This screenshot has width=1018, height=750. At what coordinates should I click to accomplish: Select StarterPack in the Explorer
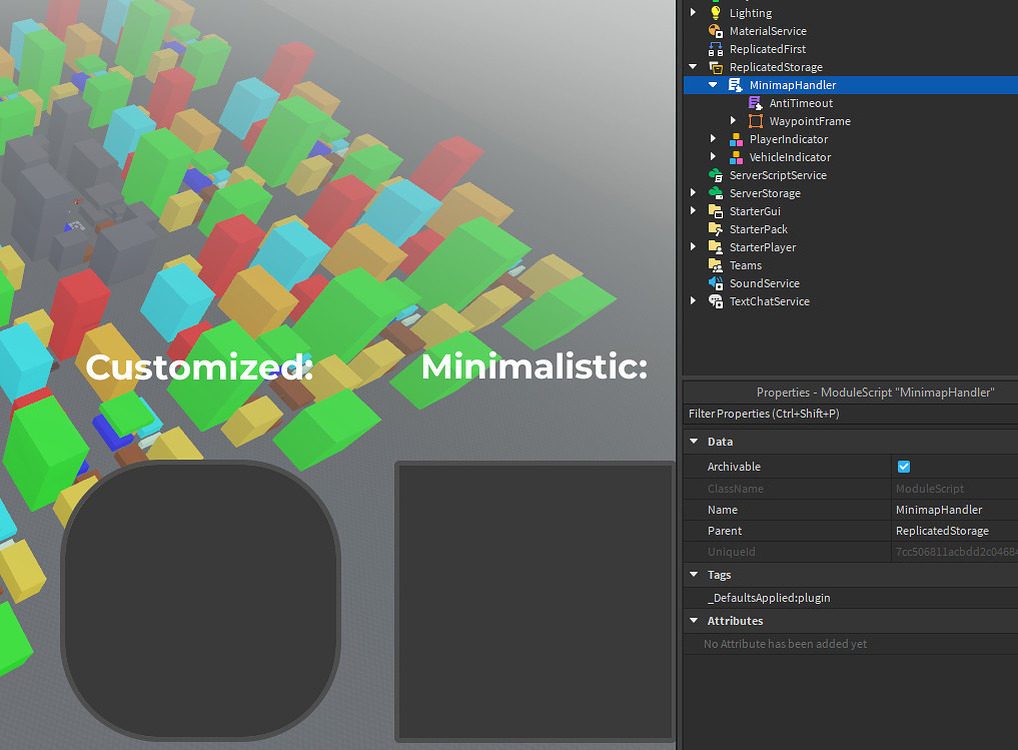(758, 229)
